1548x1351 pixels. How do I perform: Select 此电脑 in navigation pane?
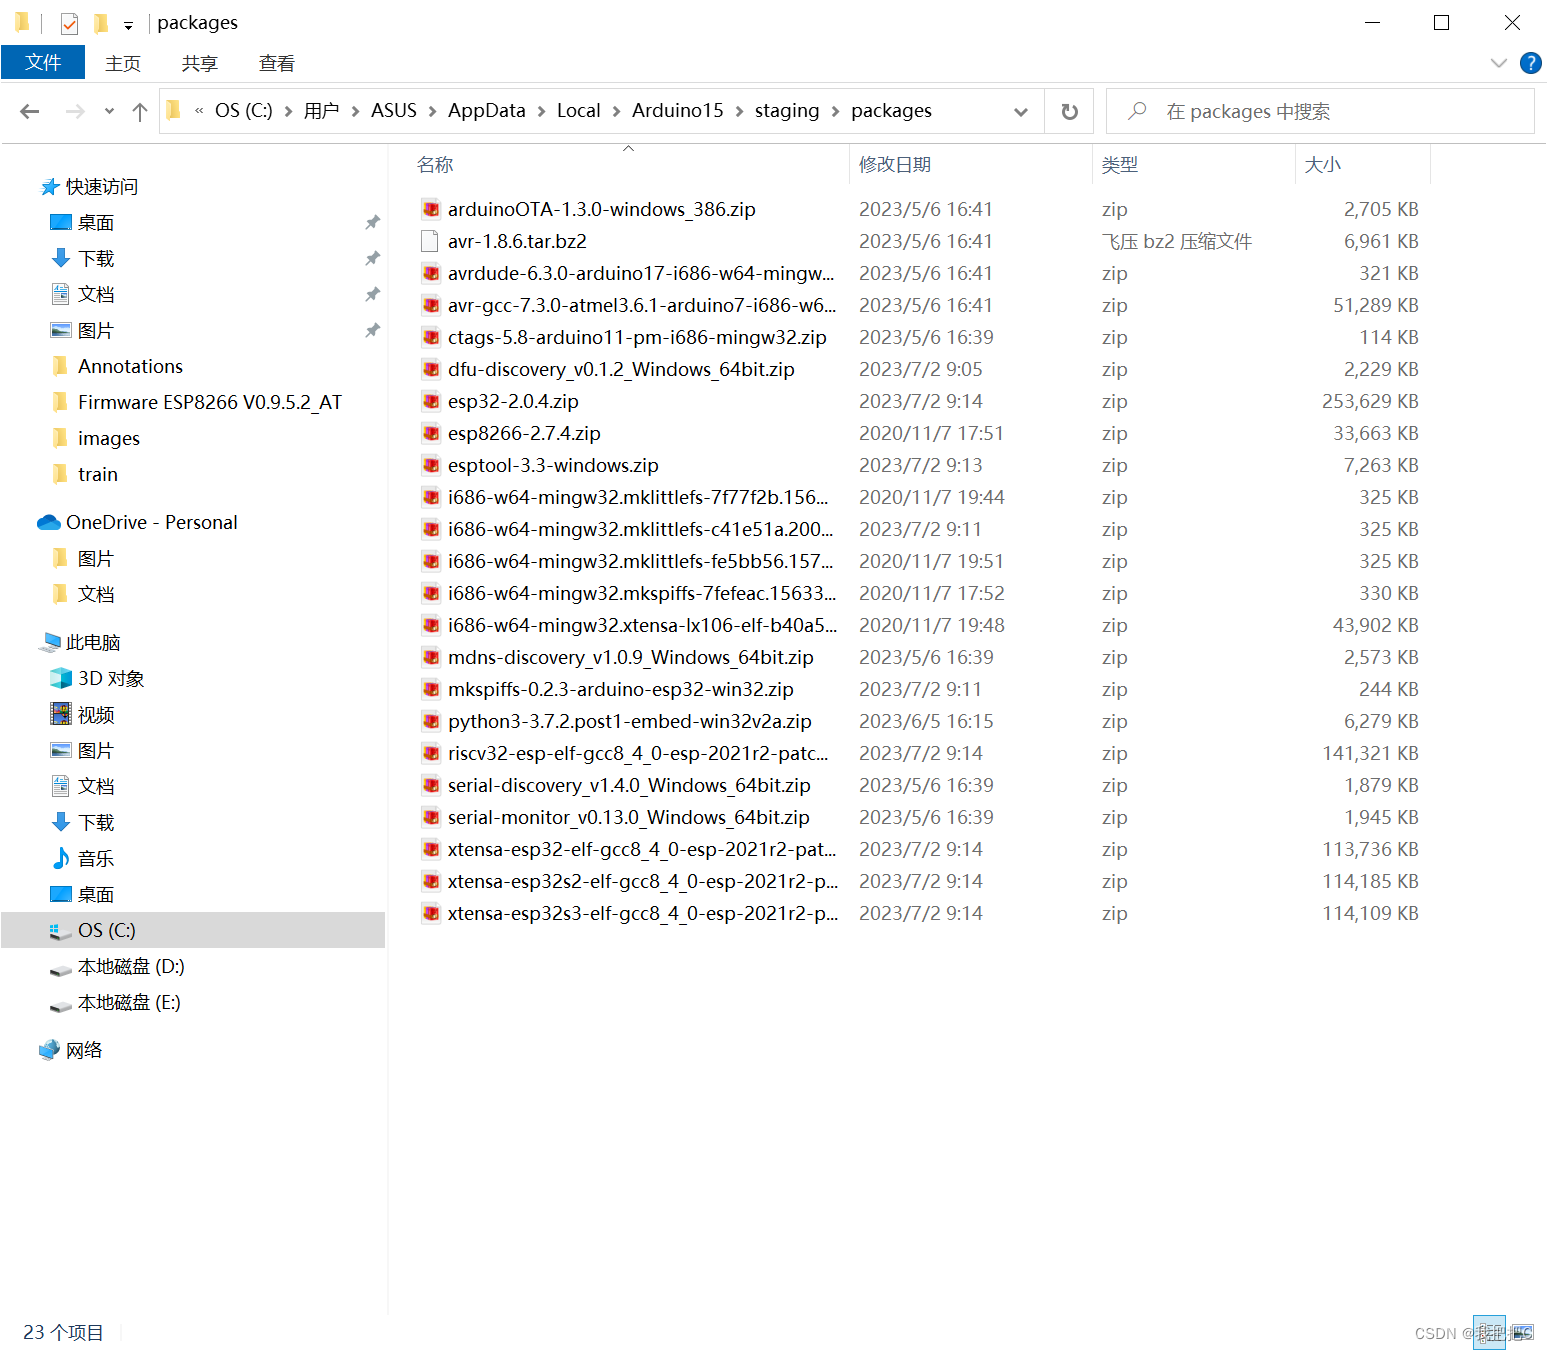click(x=93, y=642)
